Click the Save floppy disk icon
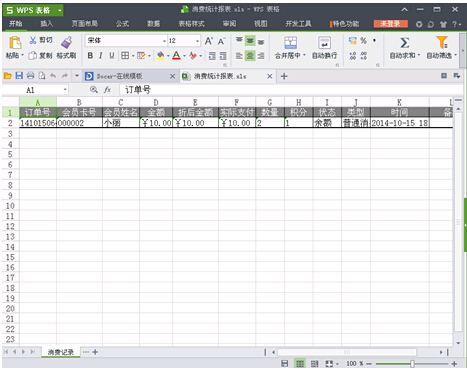Viewport: 467px width, 372px height. (19, 76)
